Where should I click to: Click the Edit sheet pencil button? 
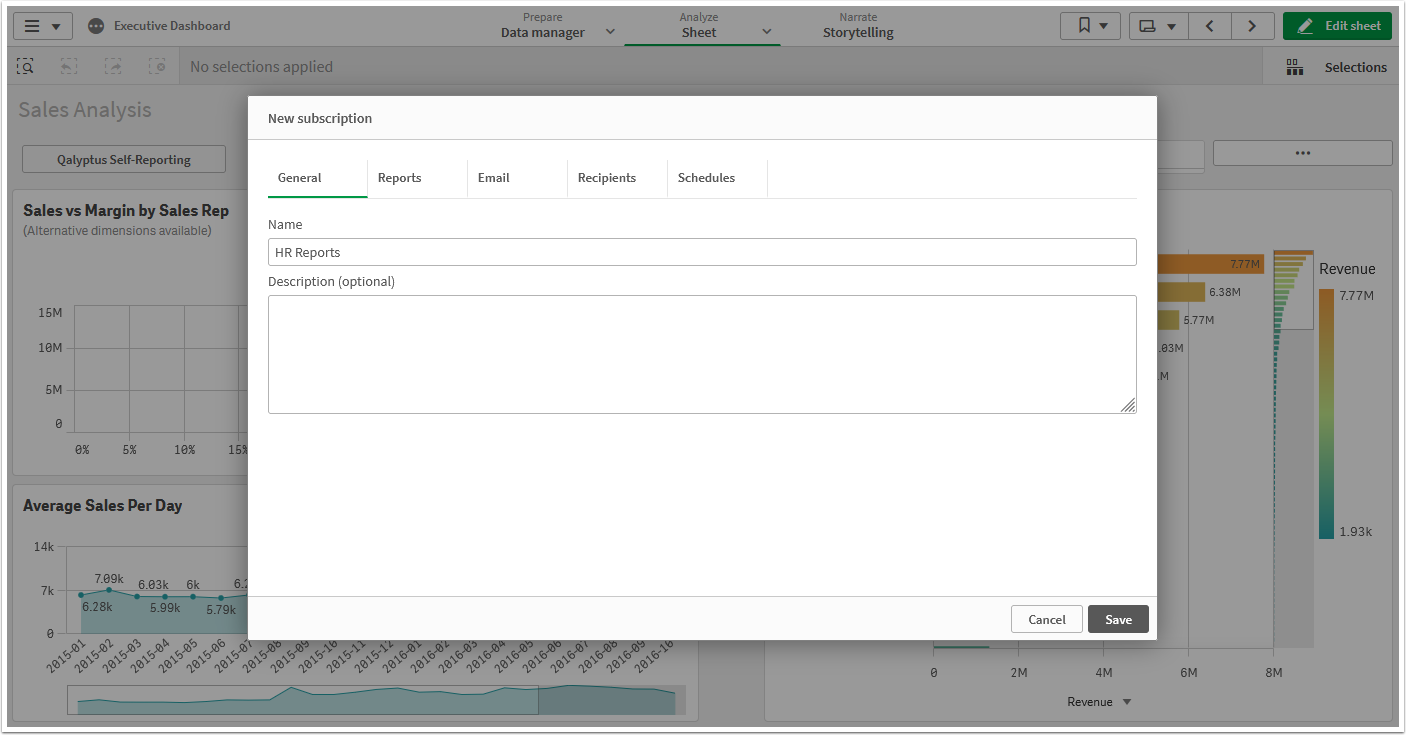coord(1337,25)
